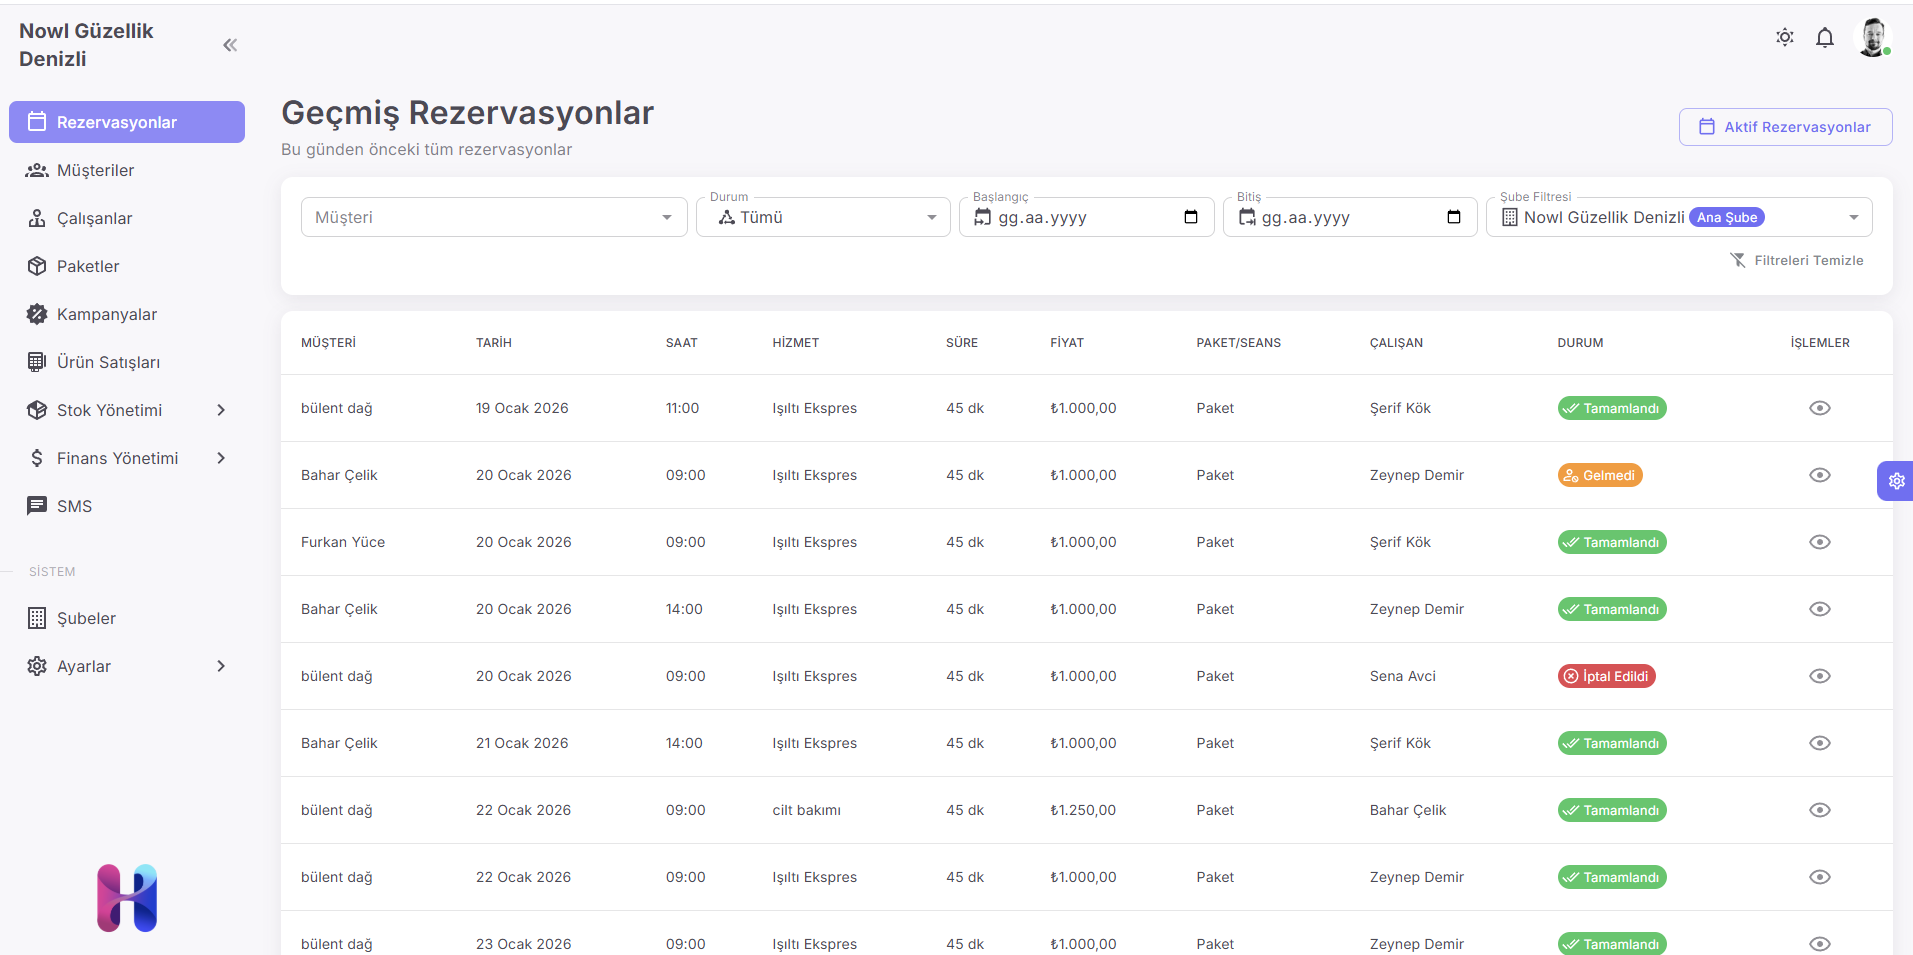Open the calendar picker in the Başlangıç field

point(1190,217)
